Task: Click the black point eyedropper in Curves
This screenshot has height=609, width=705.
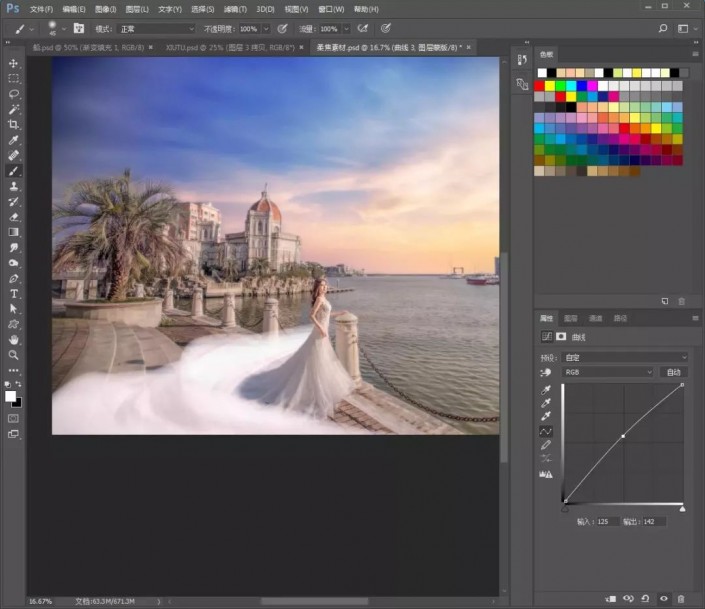Action: [546, 390]
